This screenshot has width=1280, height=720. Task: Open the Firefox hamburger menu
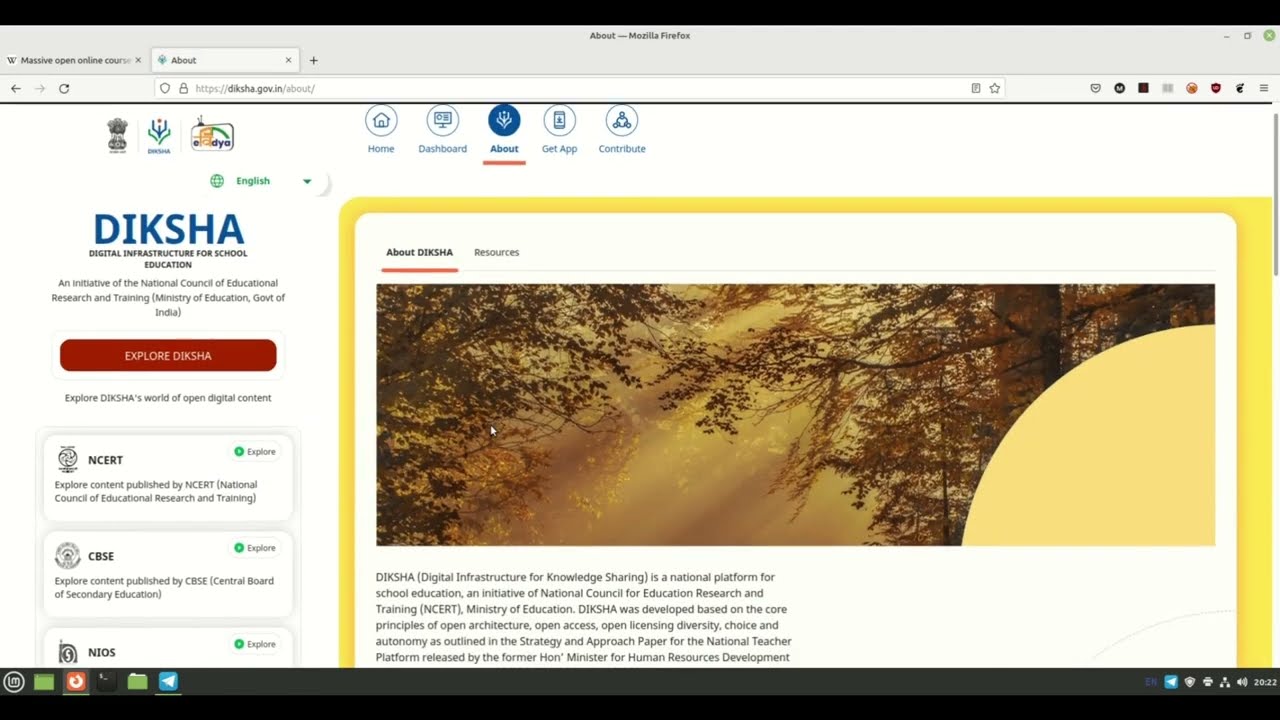coord(1263,89)
